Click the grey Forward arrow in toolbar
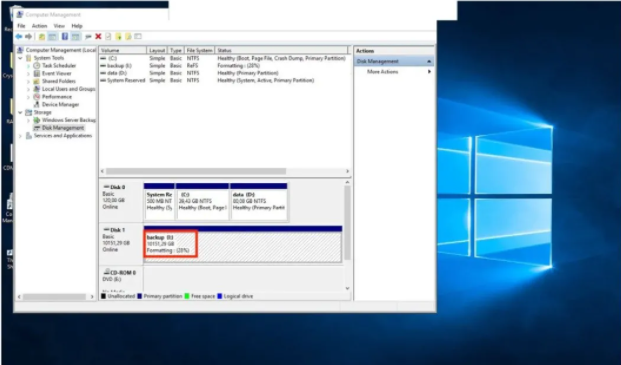 pos(29,36)
